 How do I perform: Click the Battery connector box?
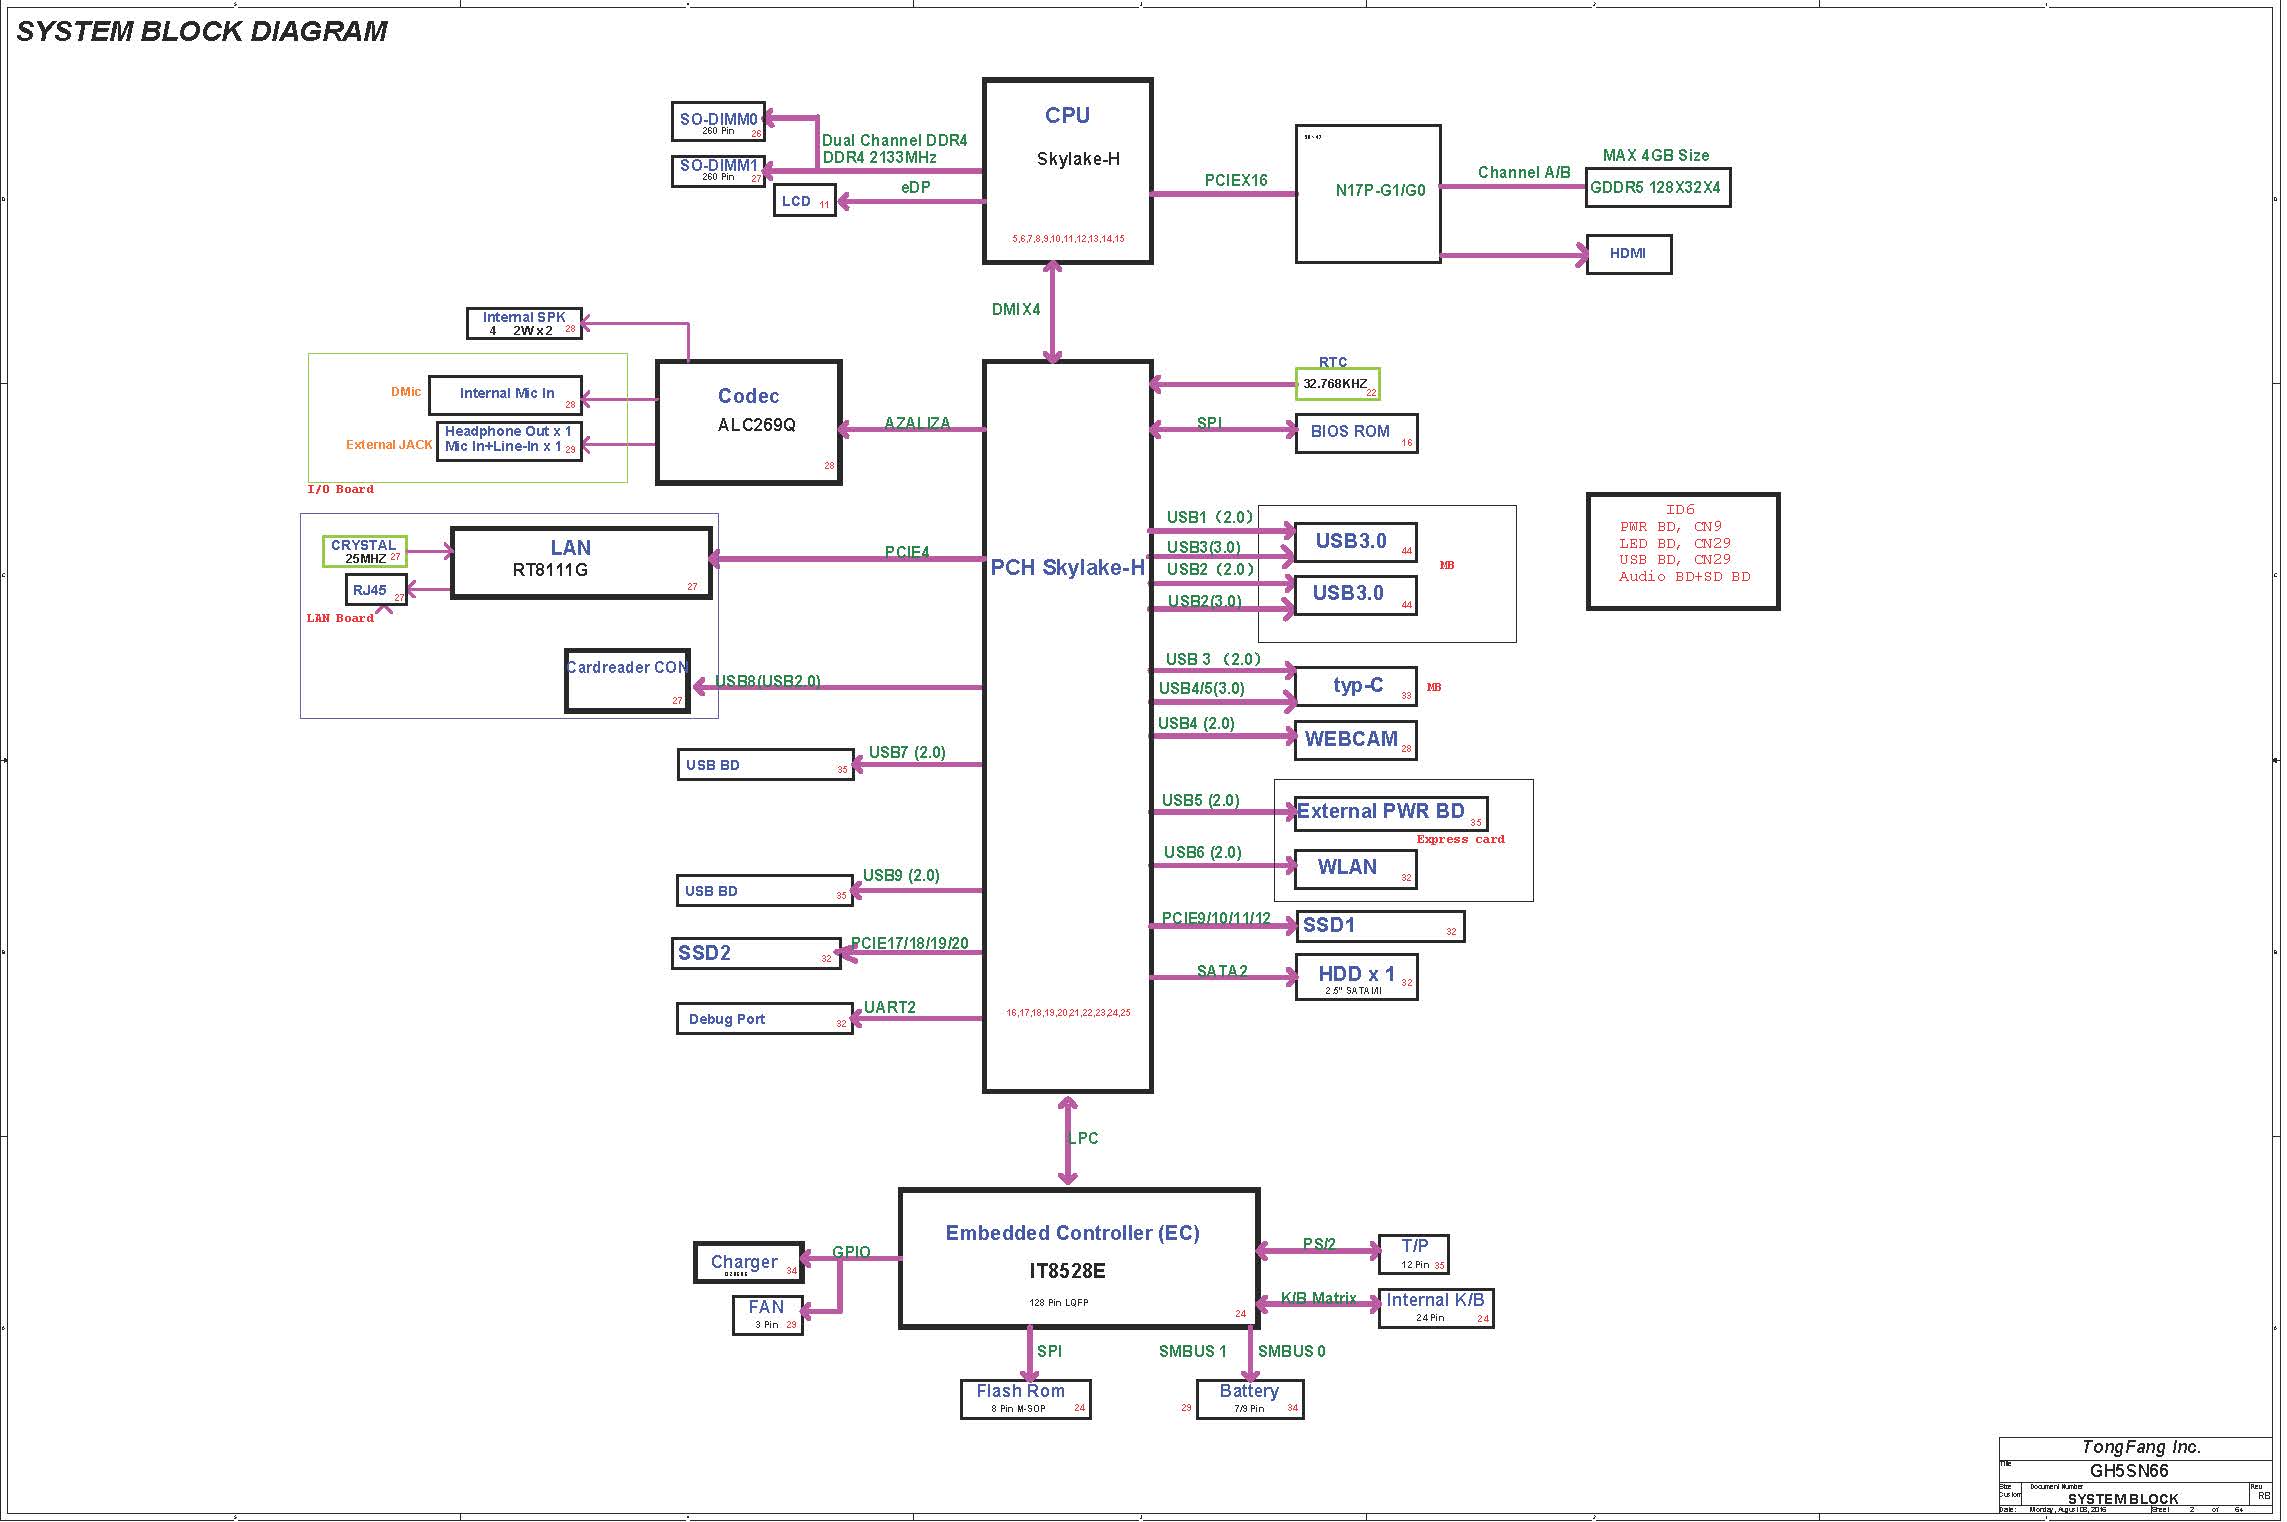[x=1250, y=1398]
